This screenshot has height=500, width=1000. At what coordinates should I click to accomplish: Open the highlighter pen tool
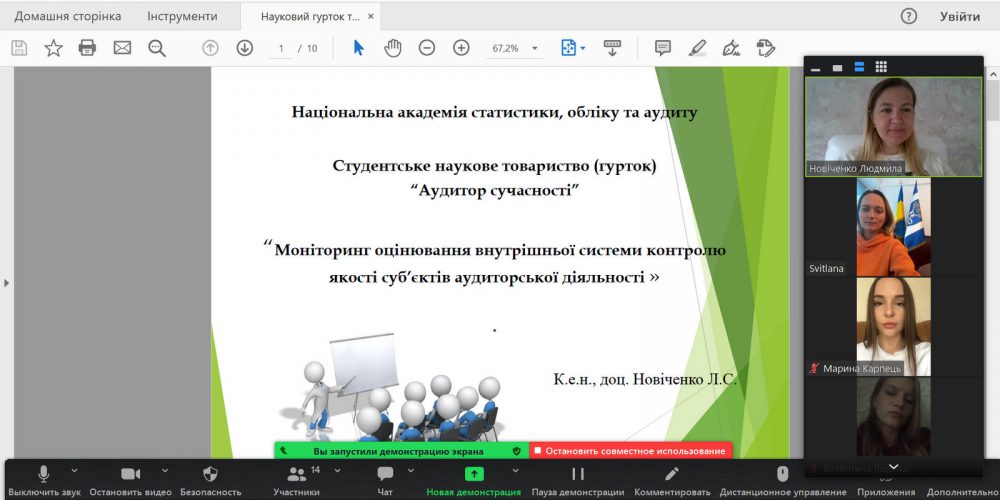(x=697, y=48)
